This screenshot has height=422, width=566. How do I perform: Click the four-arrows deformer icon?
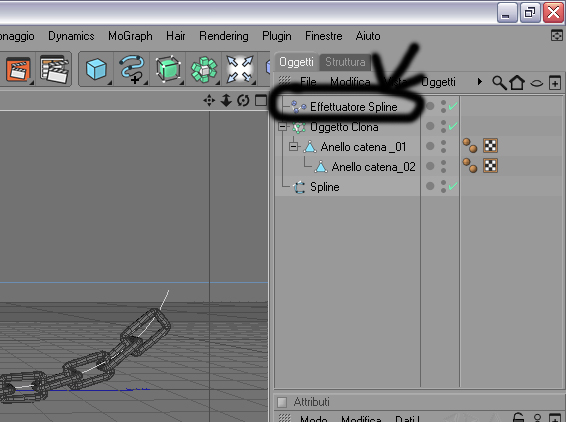click(x=240, y=69)
